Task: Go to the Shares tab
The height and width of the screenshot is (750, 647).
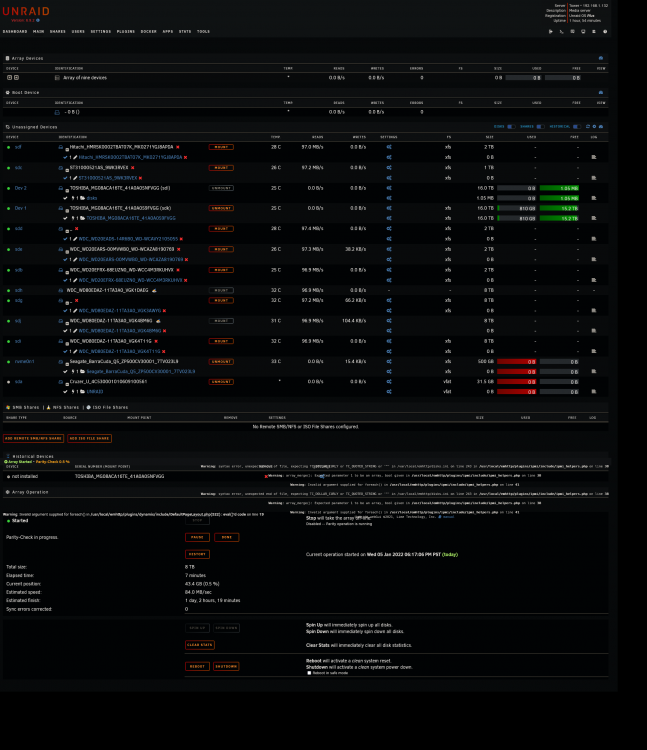Action: point(57,32)
